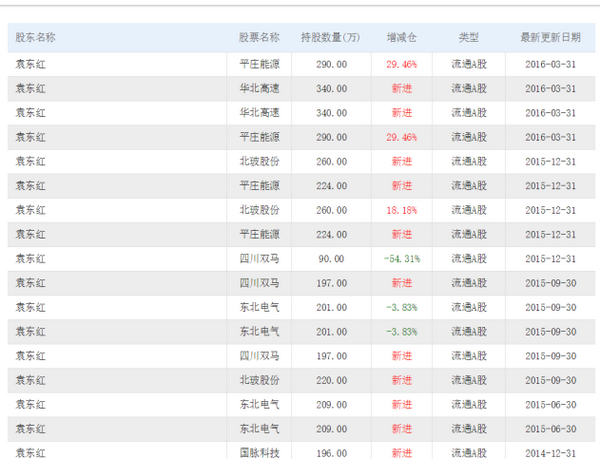Open 华北高速 in the gray-shaded row
Viewport: 600px width, 459px height.
pyautogui.click(x=259, y=88)
